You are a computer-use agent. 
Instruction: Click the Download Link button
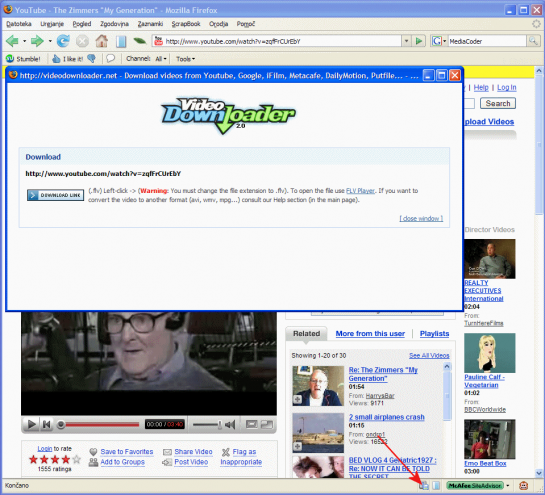pyautogui.click(x=56, y=195)
